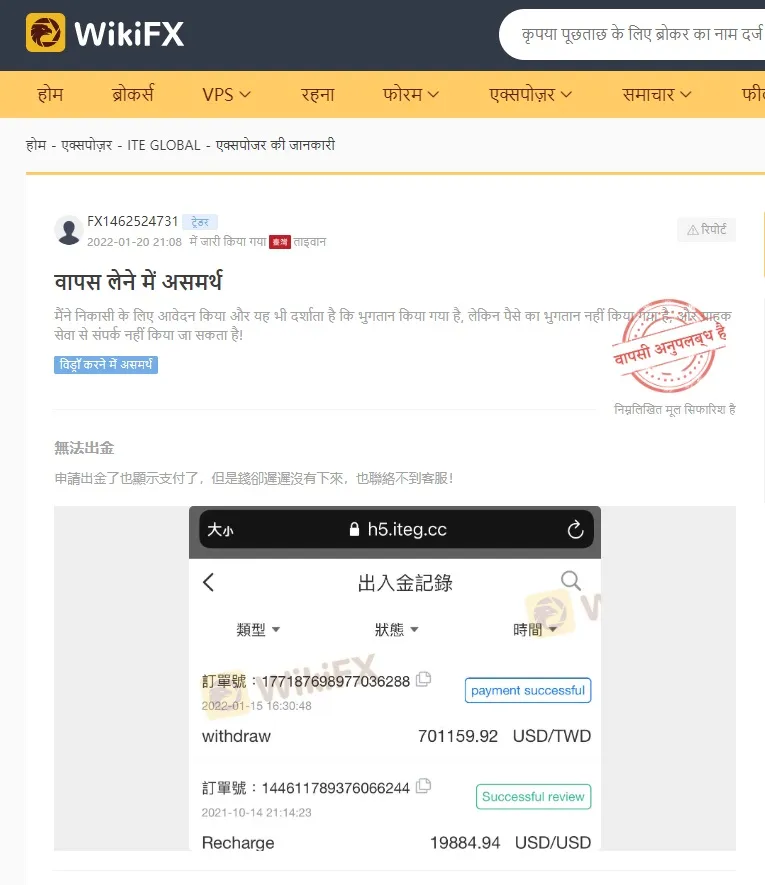Focus the broker name search field
Viewport: 765px width, 885px height.
[x=632, y=34]
